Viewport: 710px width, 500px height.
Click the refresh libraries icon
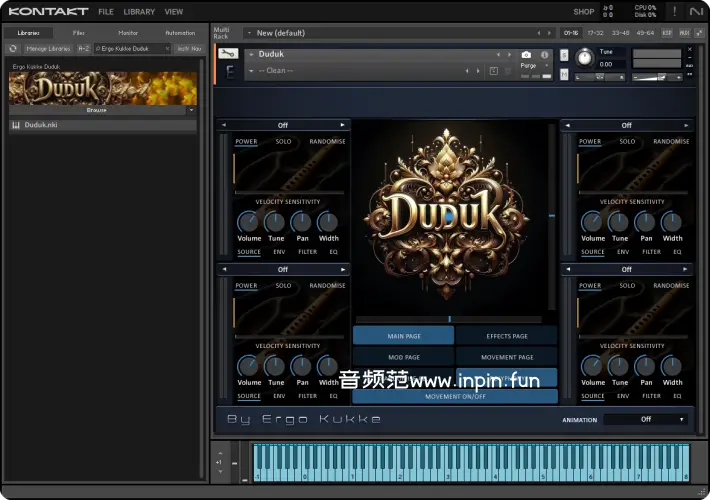pyautogui.click(x=13, y=48)
